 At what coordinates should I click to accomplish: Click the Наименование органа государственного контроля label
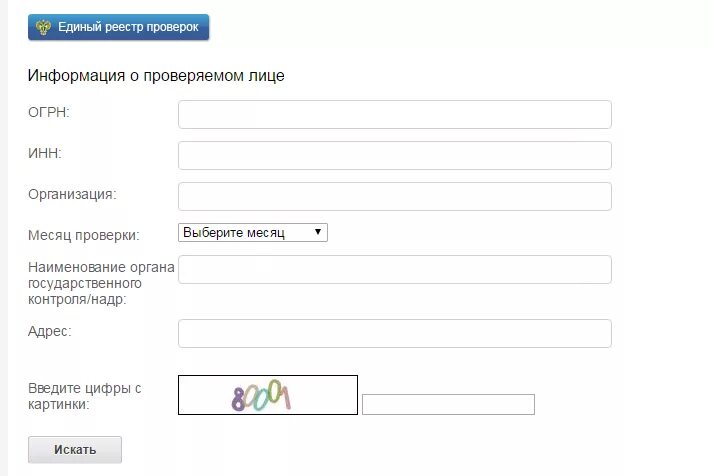(101, 283)
